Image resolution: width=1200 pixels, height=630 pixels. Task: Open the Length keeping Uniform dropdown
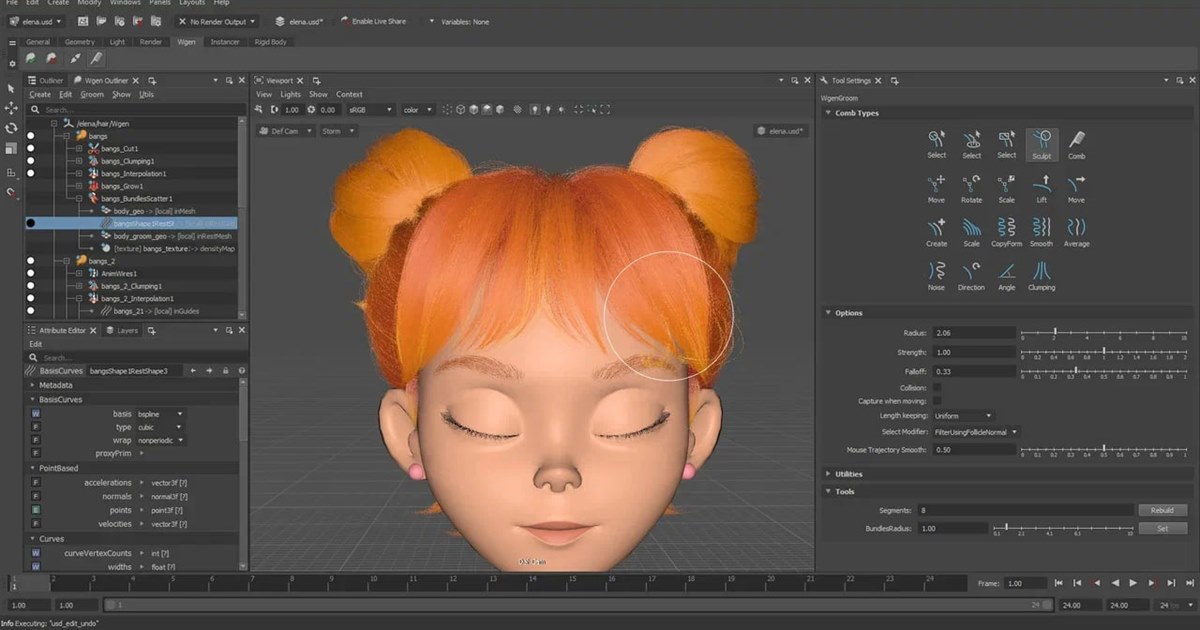click(x=962, y=415)
